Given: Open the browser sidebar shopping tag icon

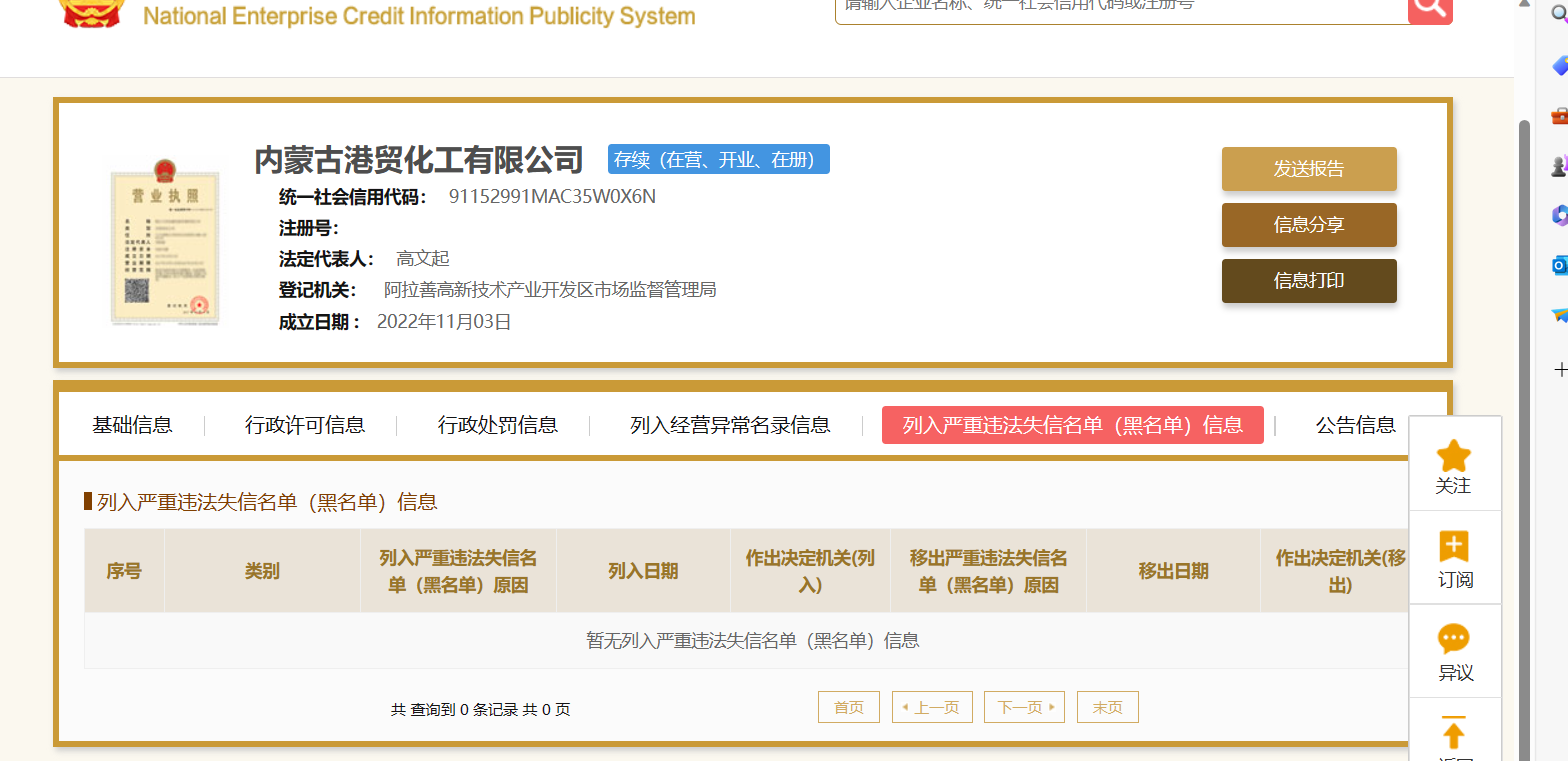Looking at the screenshot, I should (x=1558, y=66).
